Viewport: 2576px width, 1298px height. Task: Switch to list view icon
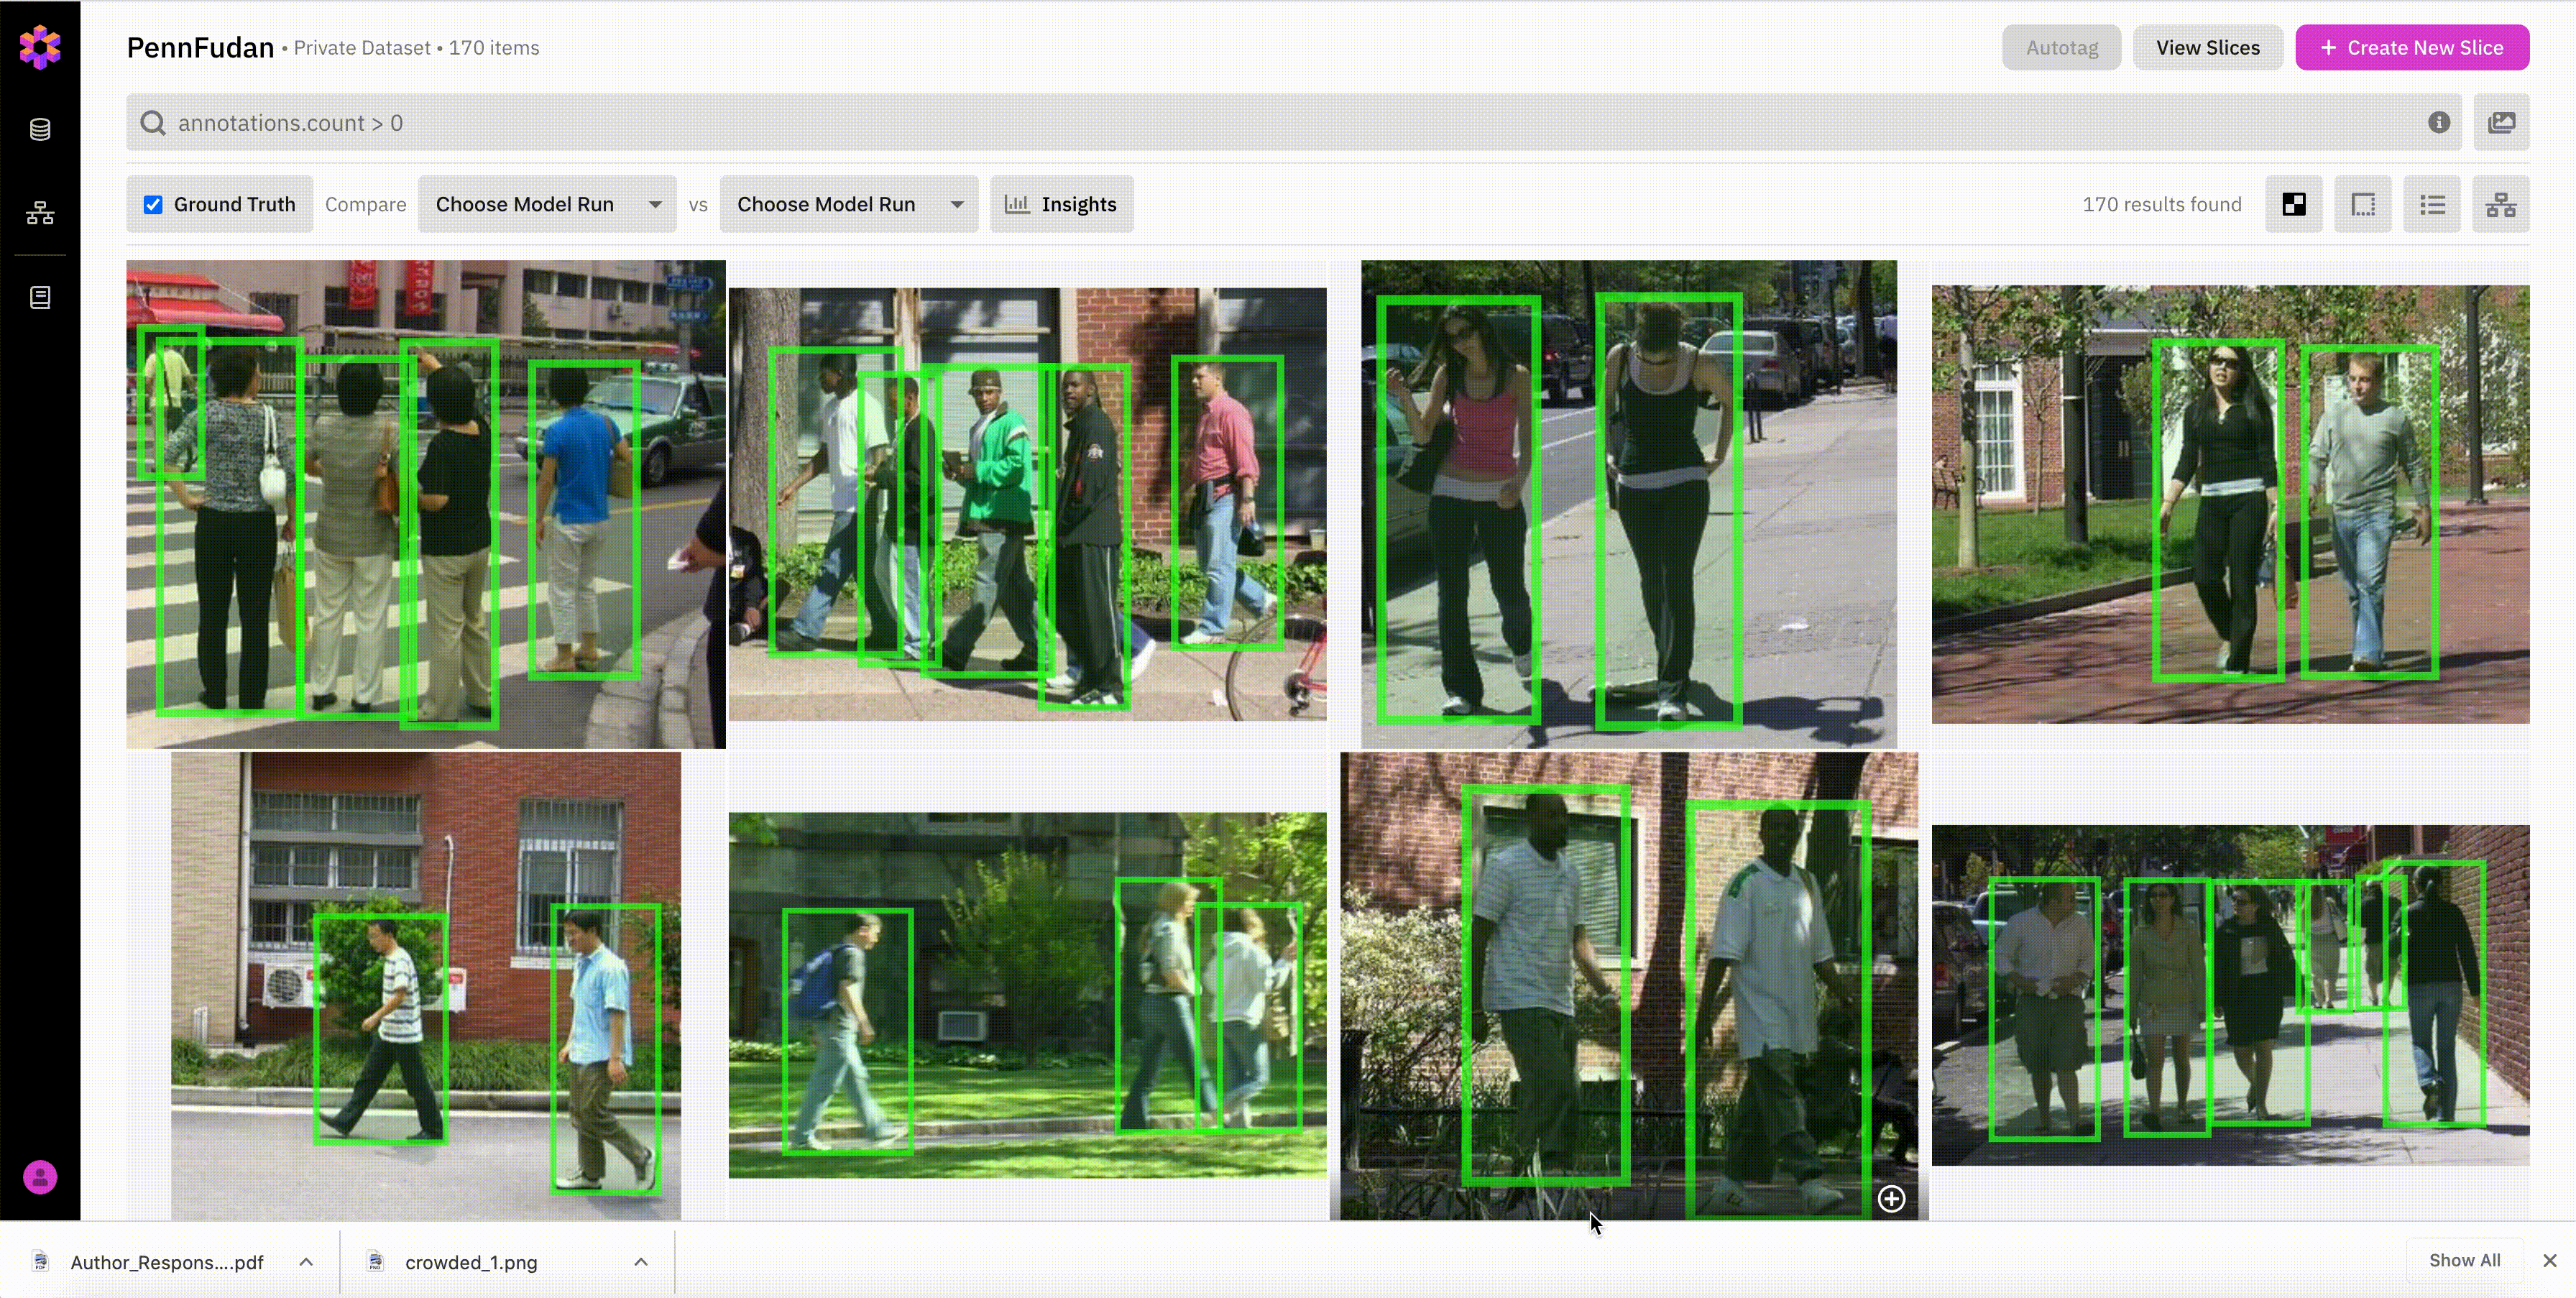pyautogui.click(x=2432, y=204)
